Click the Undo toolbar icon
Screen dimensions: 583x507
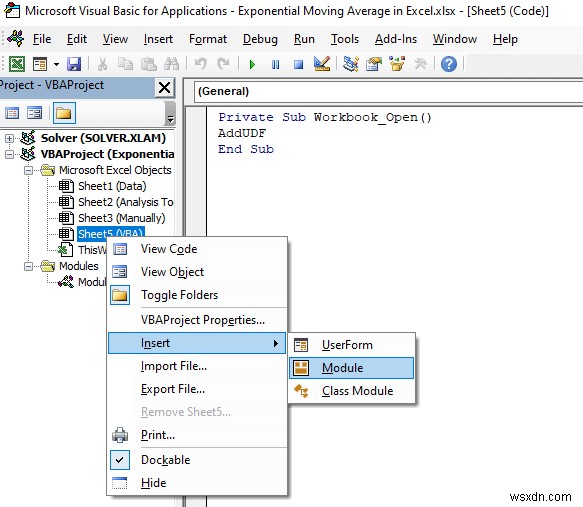click(200, 64)
